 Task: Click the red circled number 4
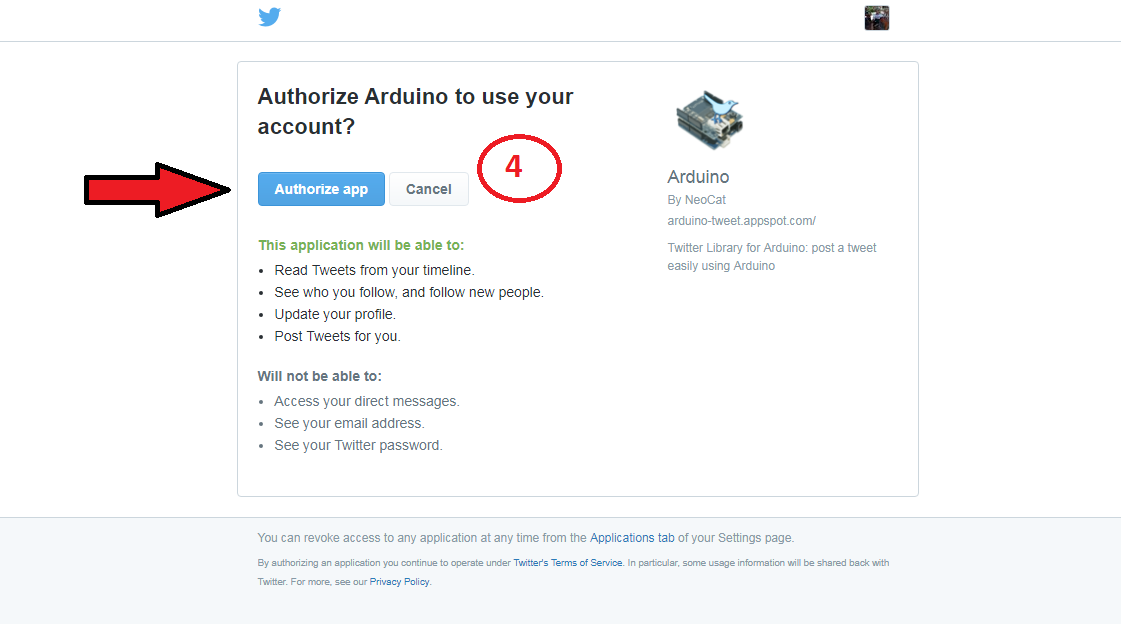coord(519,168)
